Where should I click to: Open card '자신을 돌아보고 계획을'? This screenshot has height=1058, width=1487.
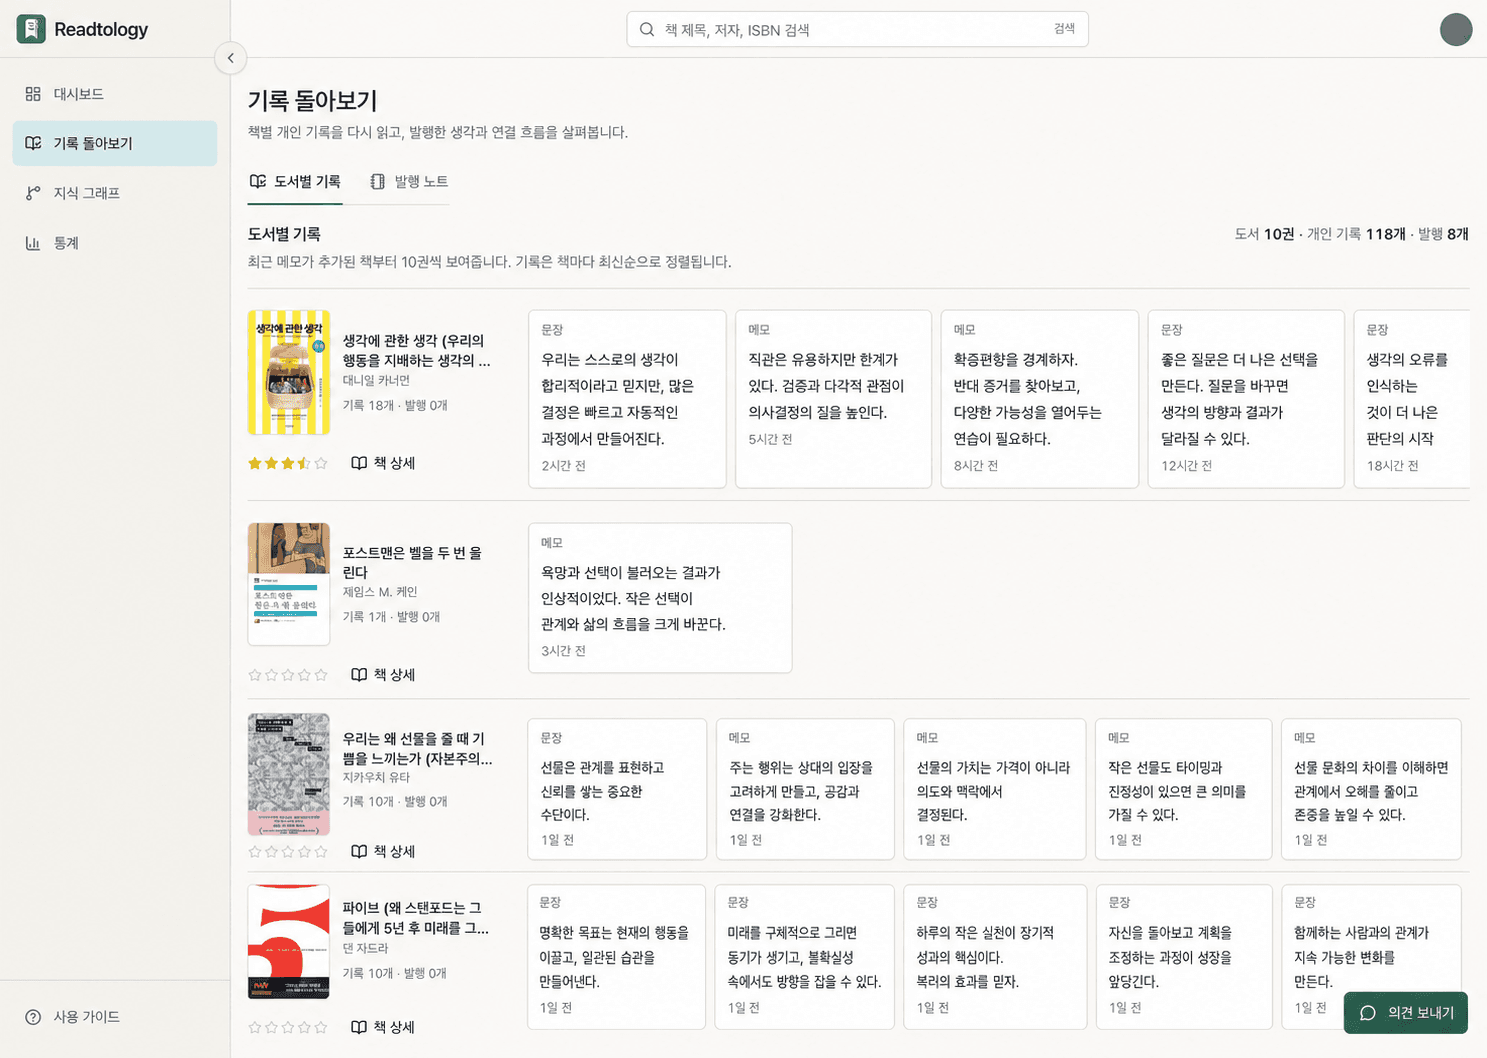pos(1184,957)
